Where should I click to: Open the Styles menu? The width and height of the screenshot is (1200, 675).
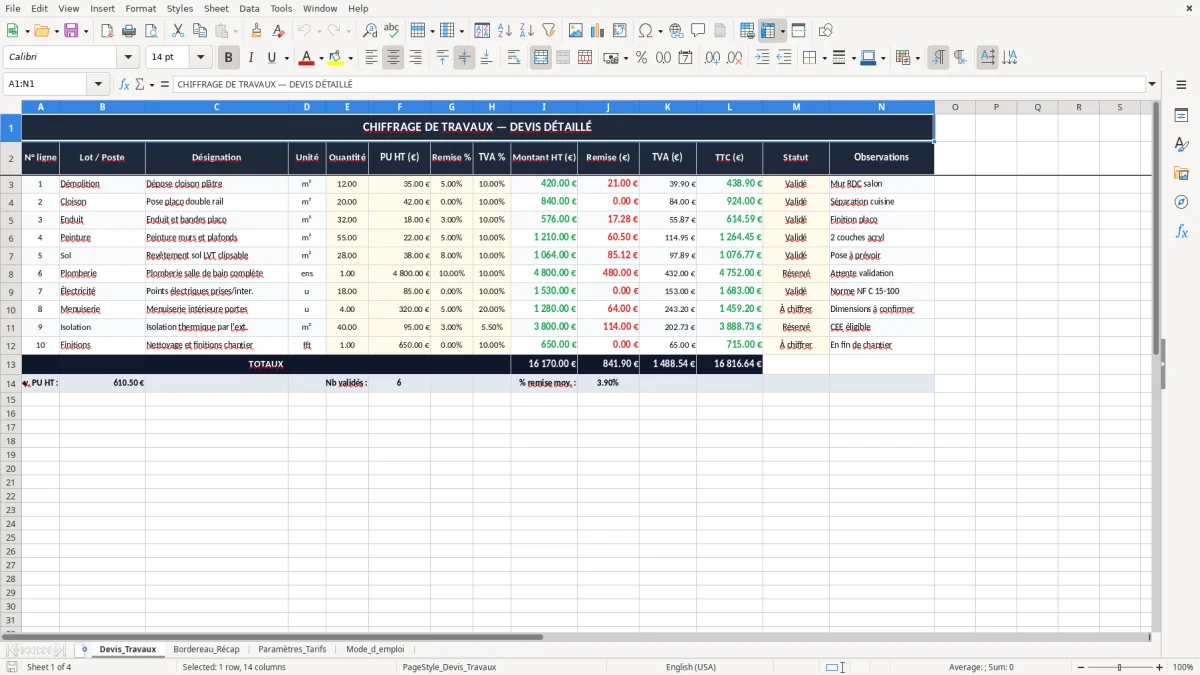pyautogui.click(x=180, y=8)
